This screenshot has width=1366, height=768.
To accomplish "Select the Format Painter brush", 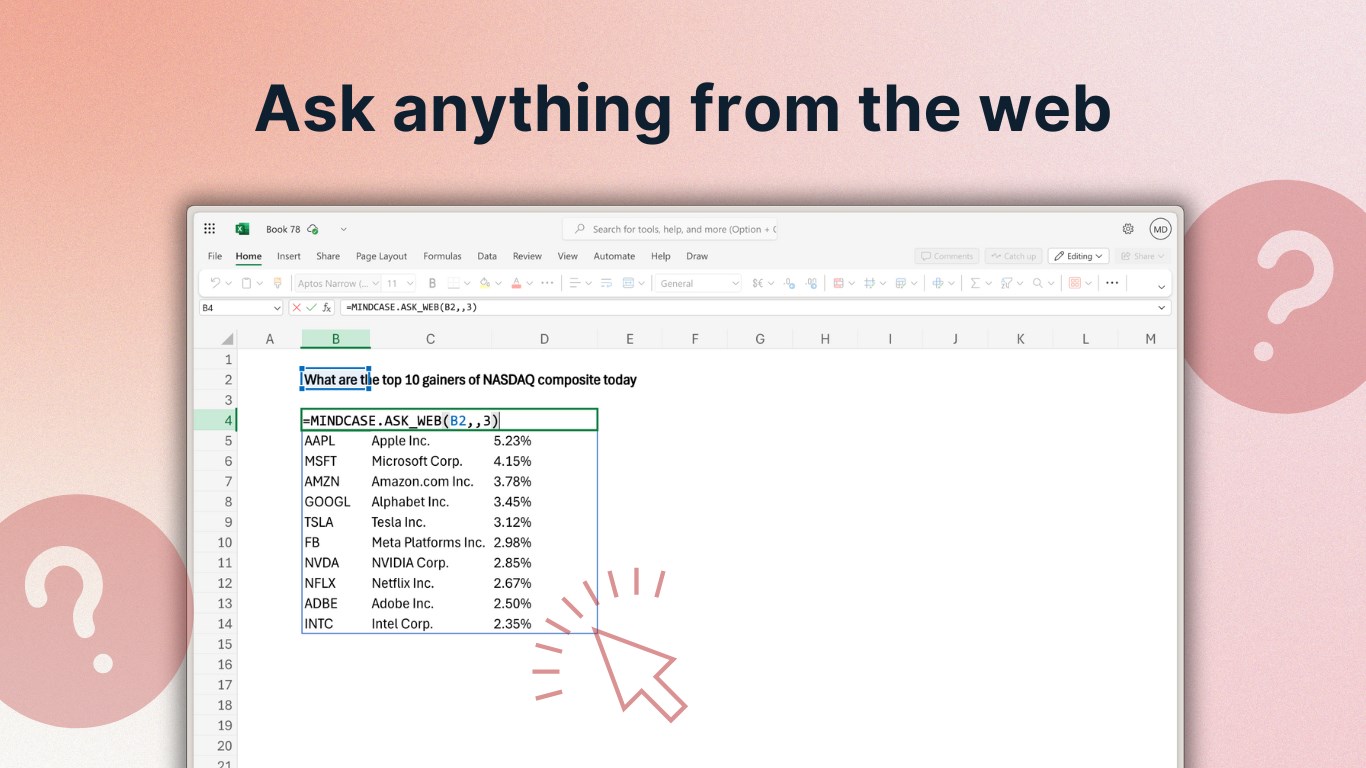I will (x=278, y=283).
